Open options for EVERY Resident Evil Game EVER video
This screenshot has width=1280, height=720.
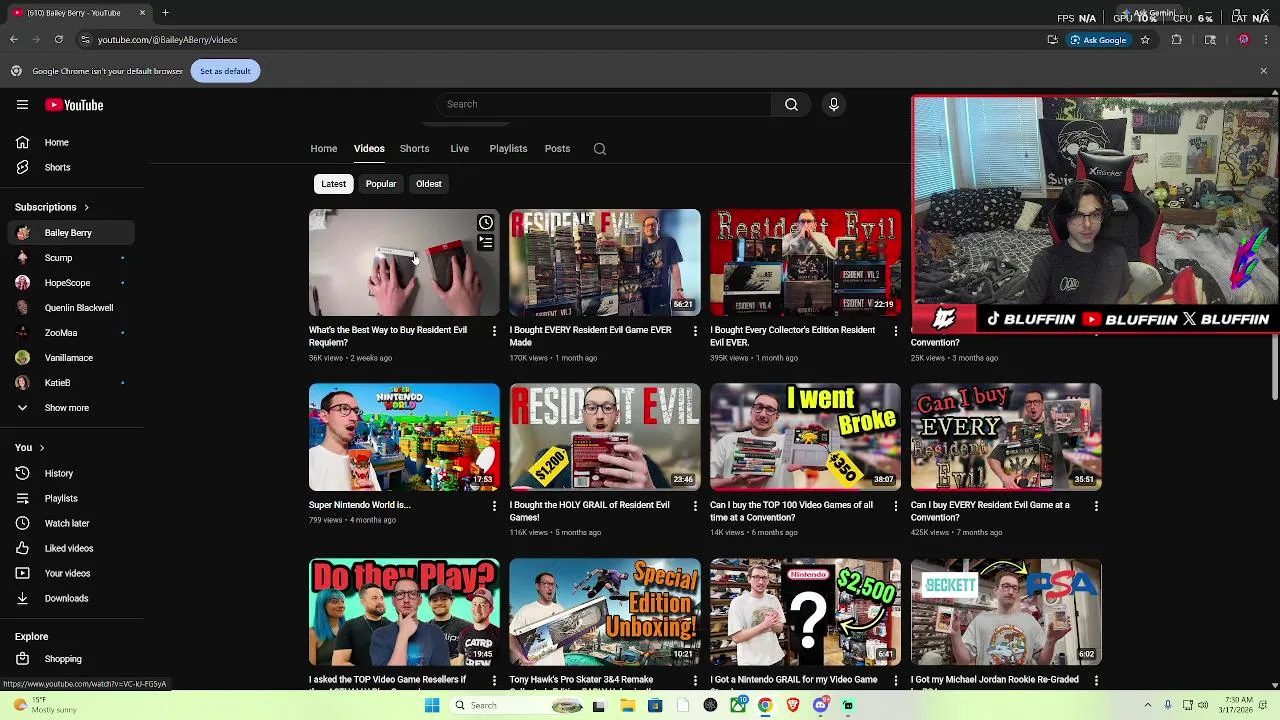tap(695, 330)
